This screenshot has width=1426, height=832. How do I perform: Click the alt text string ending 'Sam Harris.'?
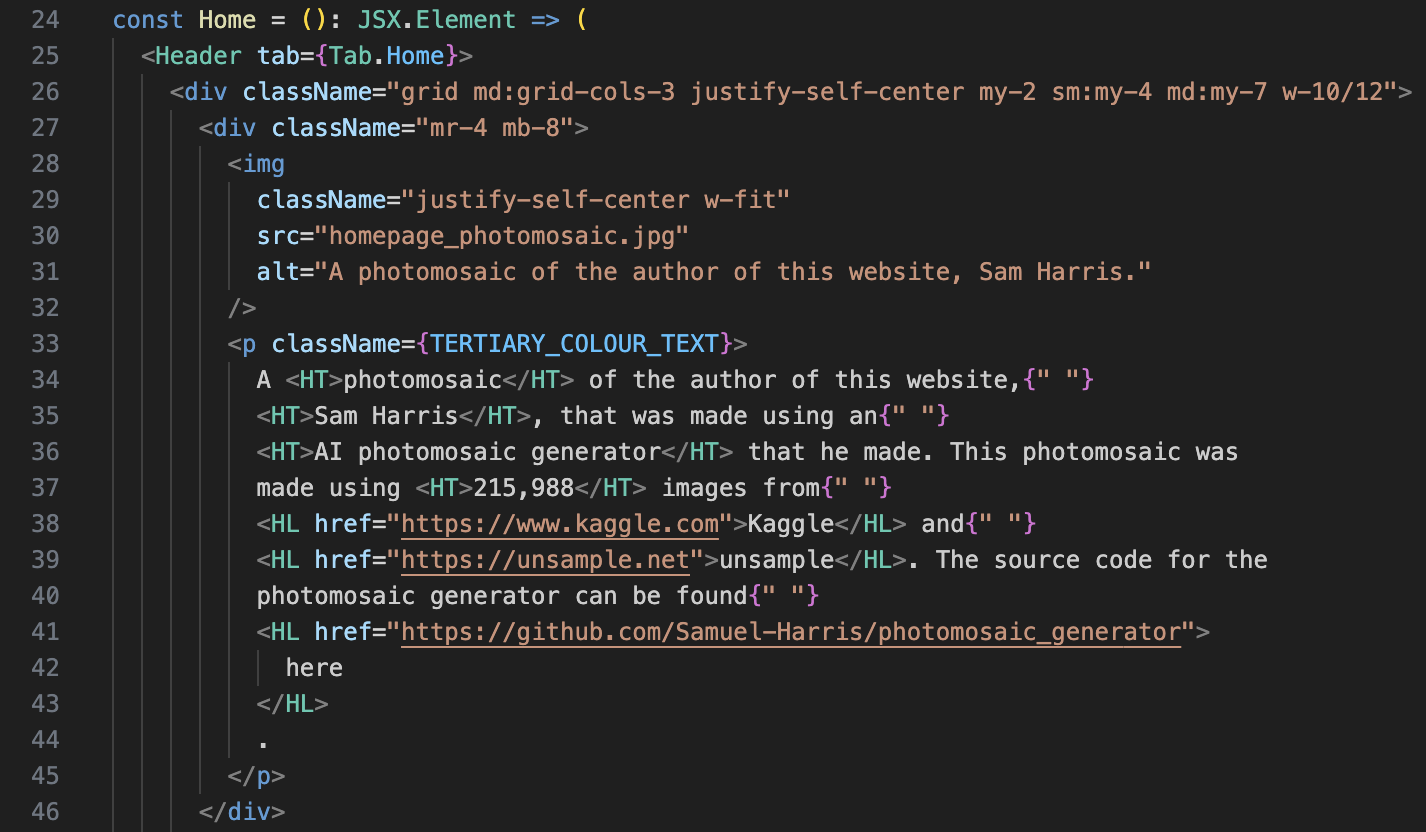click(x=734, y=271)
